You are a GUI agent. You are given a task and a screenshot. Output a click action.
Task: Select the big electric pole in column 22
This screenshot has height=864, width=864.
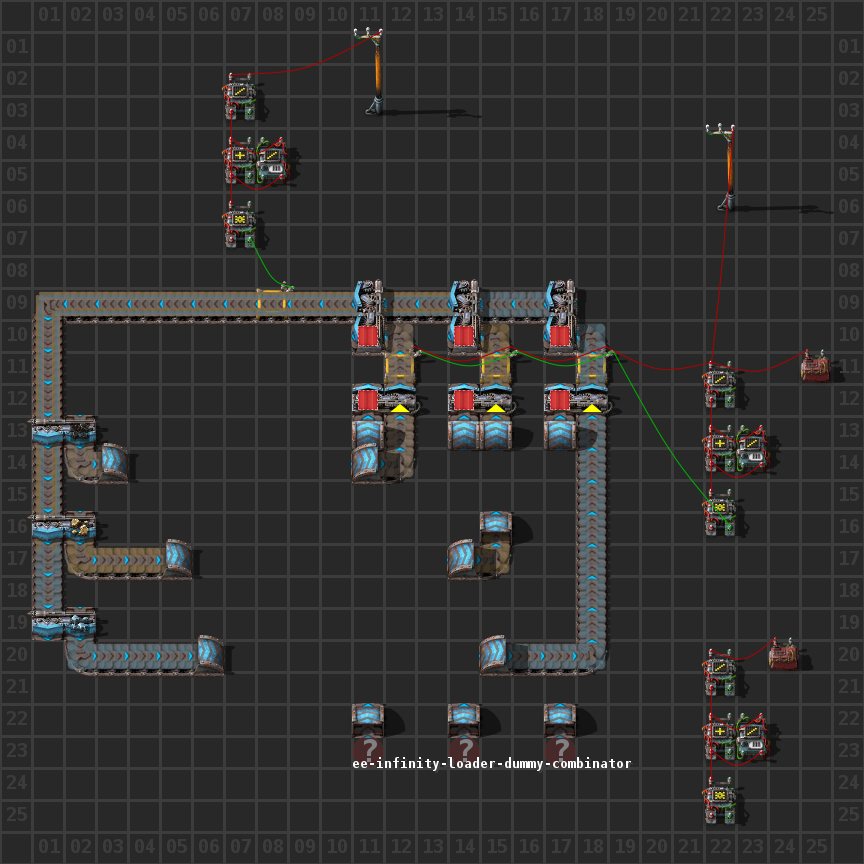click(x=726, y=168)
